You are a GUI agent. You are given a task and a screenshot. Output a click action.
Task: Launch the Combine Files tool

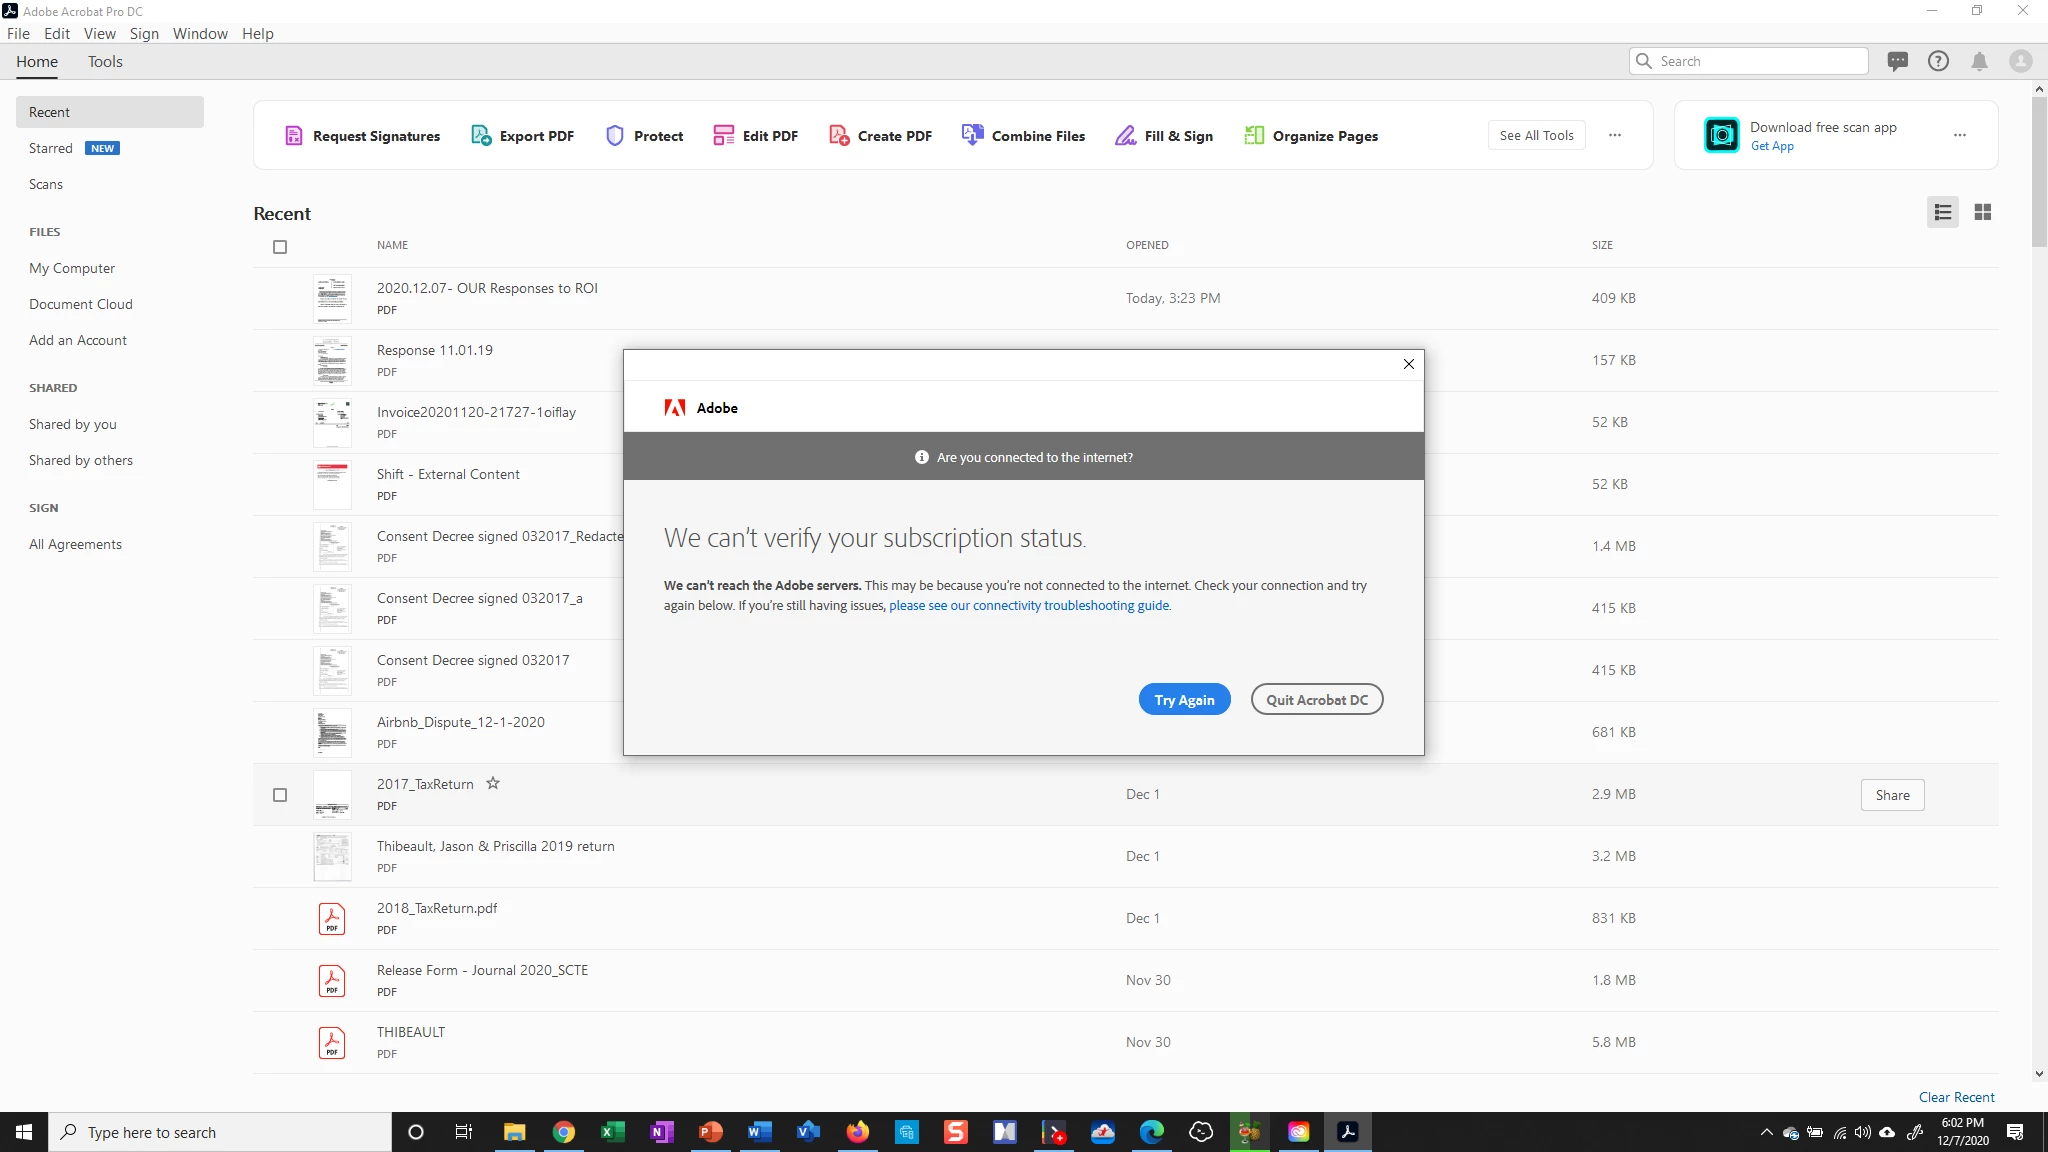[x=1023, y=136]
